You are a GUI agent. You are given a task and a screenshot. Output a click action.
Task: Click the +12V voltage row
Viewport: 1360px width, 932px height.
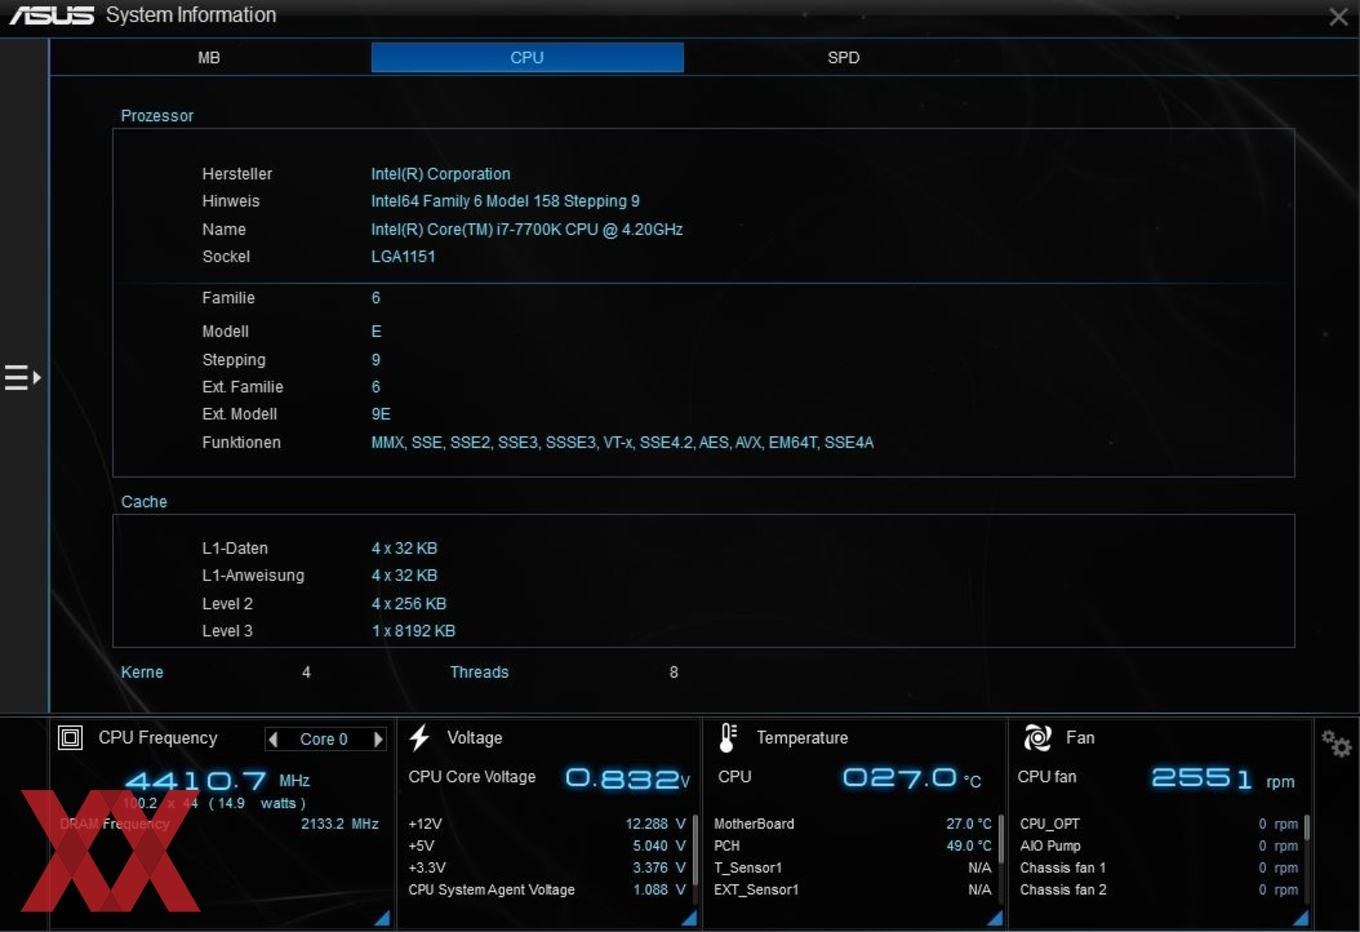click(x=547, y=824)
